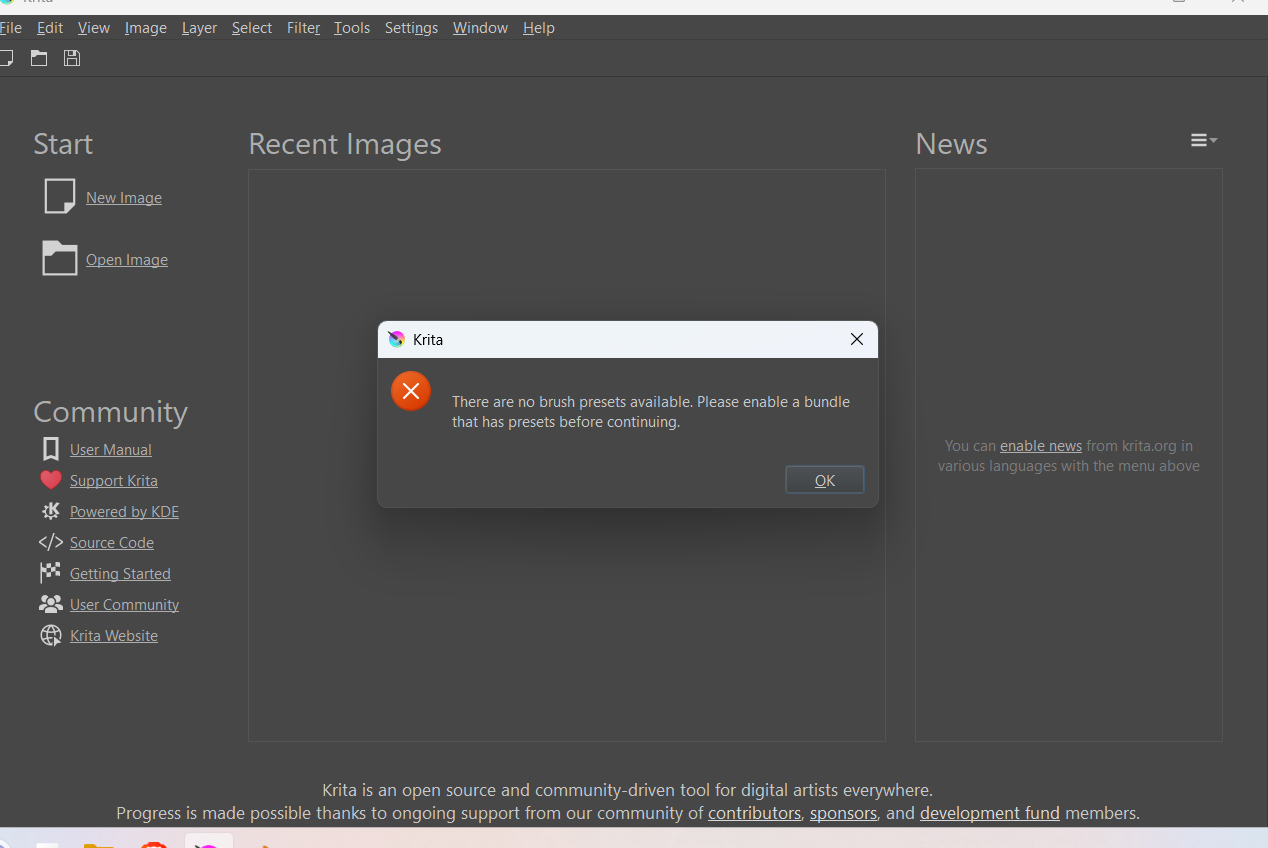Click the red error icon in dialog
The width and height of the screenshot is (1268, 848).
coord(411,391)
